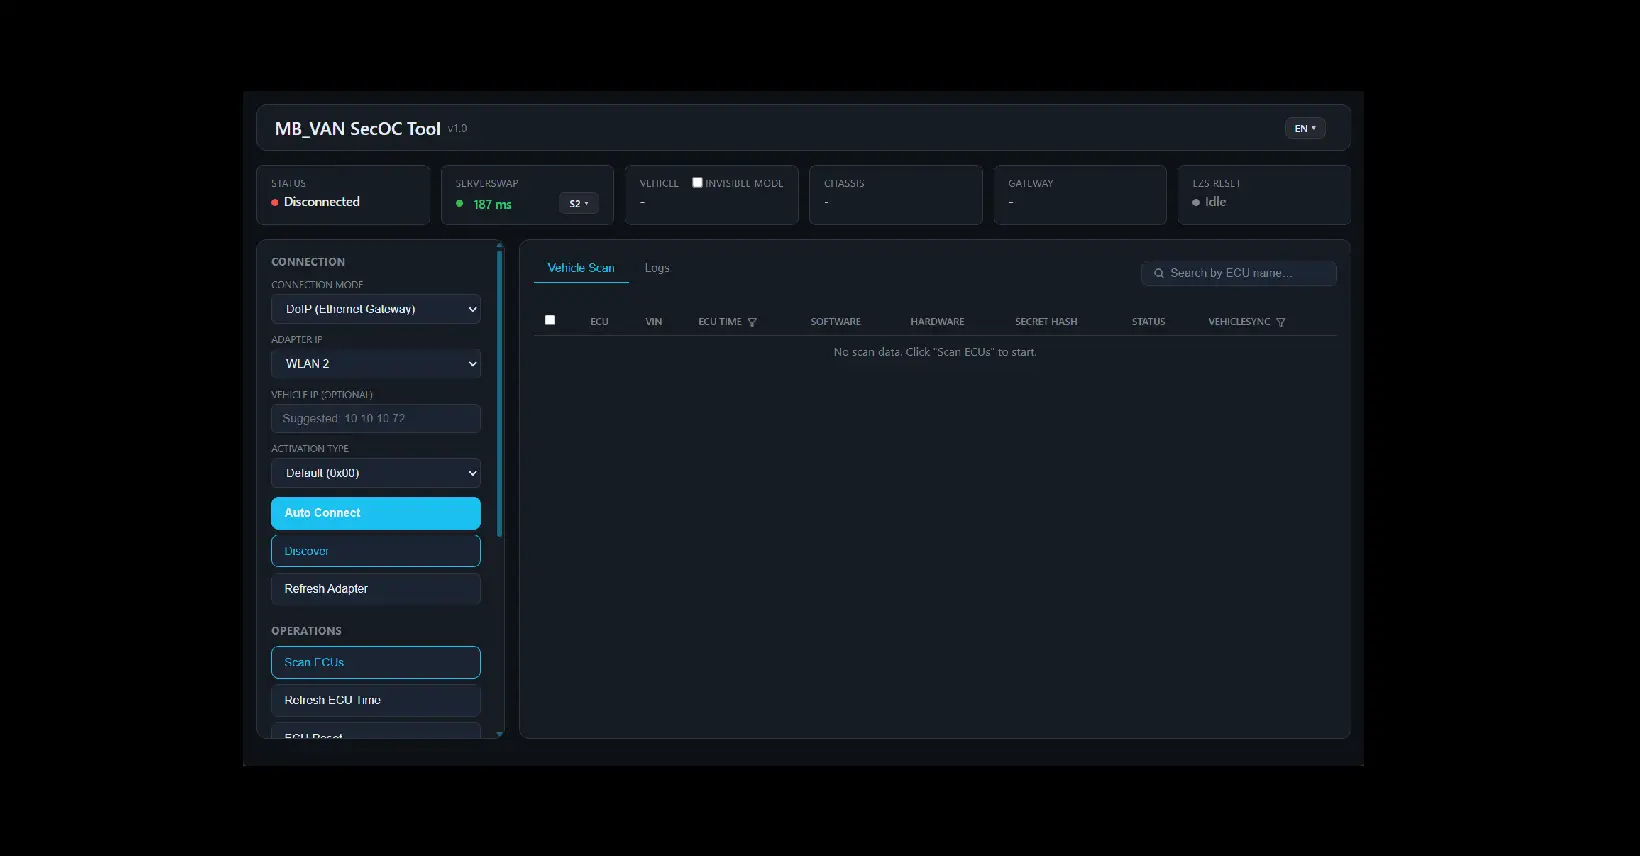This screenshot has width=1640, height=856.
Task: Open the Logs tab
Action: pos(657,268)
